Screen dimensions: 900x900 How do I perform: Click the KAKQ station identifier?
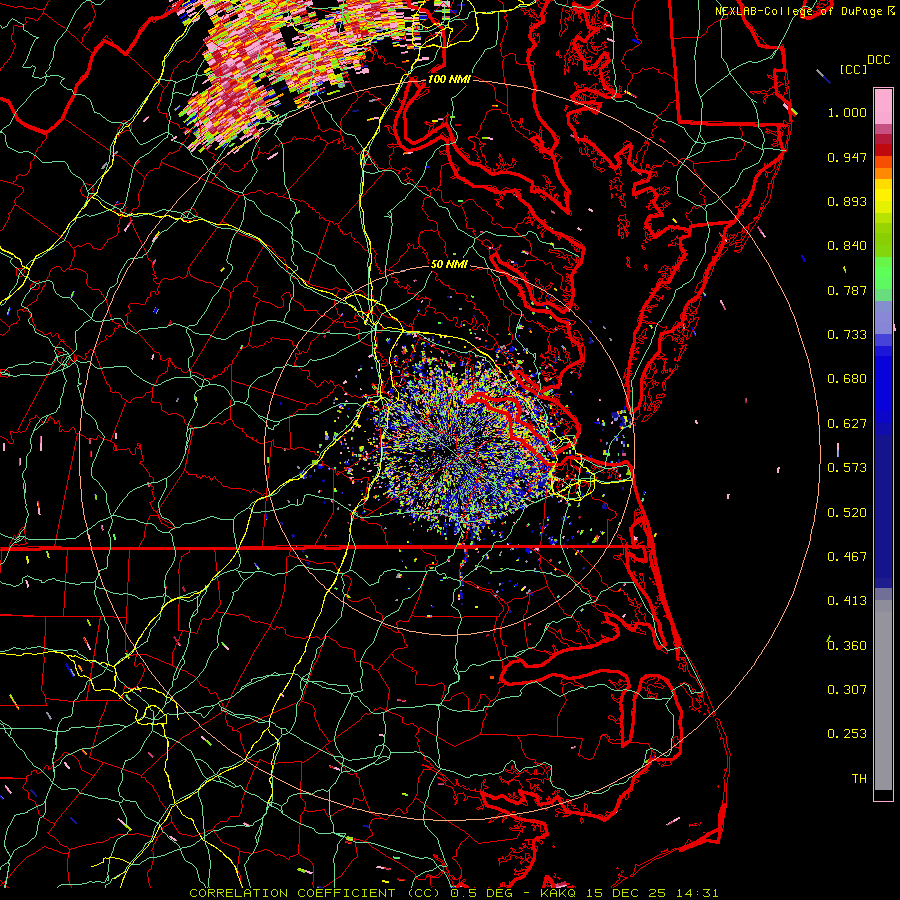click(x=560, y=893)
